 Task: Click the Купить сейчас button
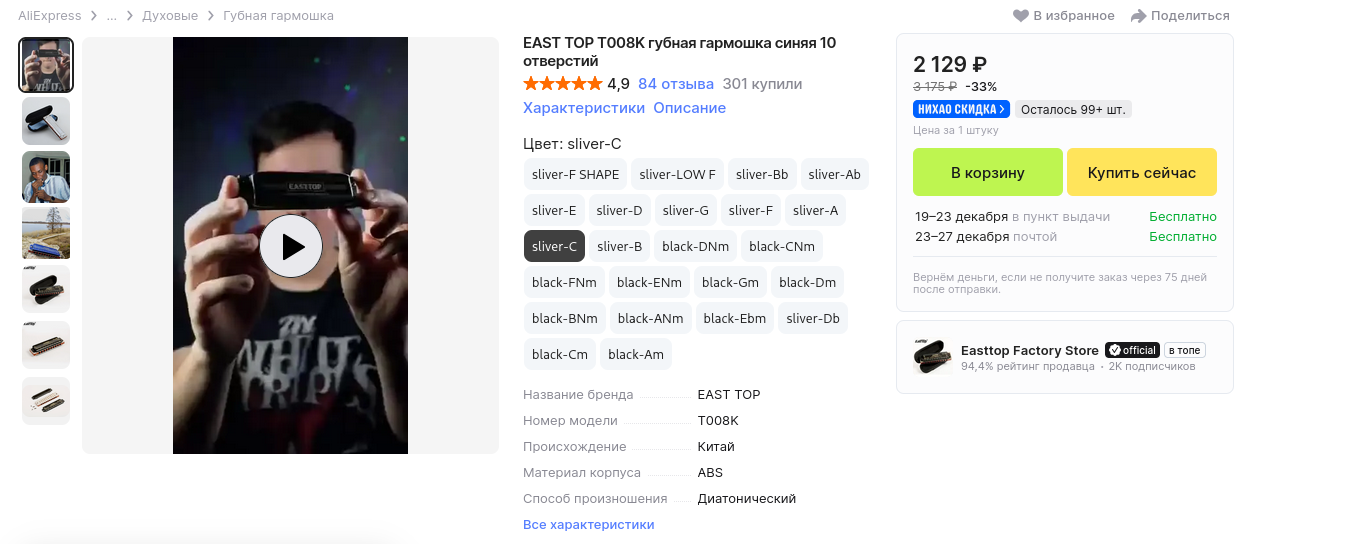point(1141,172)
